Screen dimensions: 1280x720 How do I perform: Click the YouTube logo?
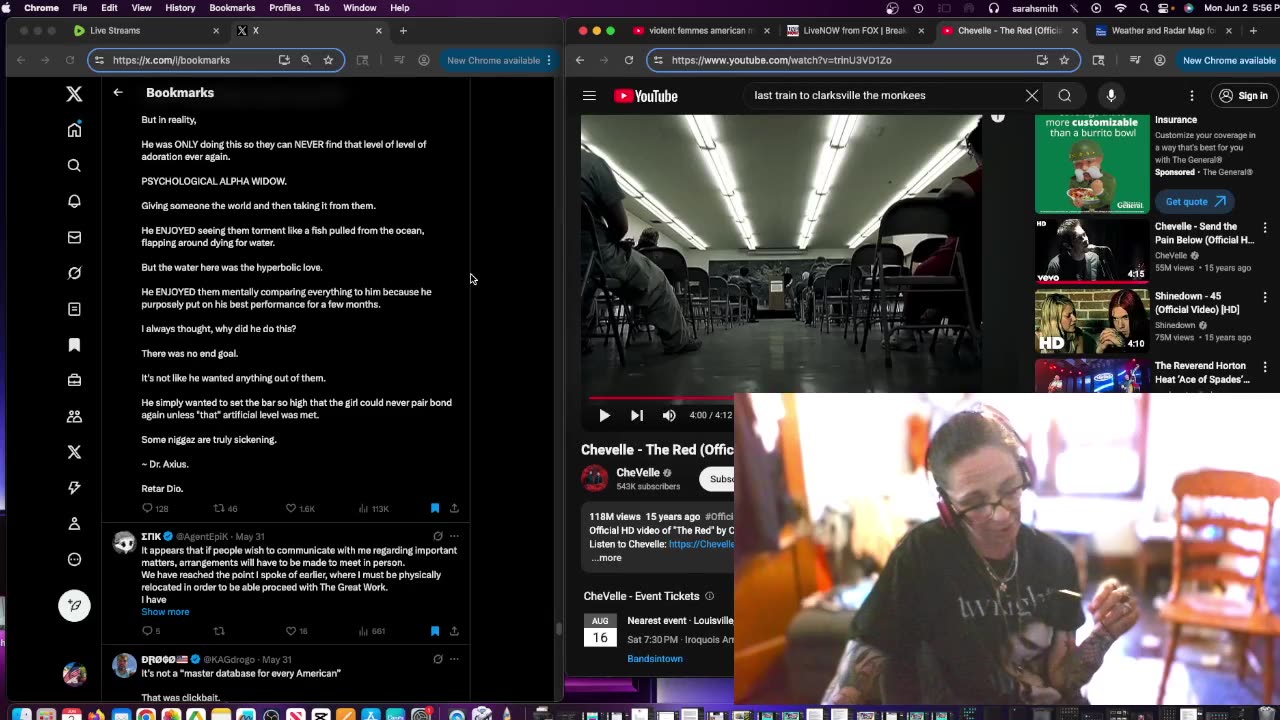click(646, 96)
